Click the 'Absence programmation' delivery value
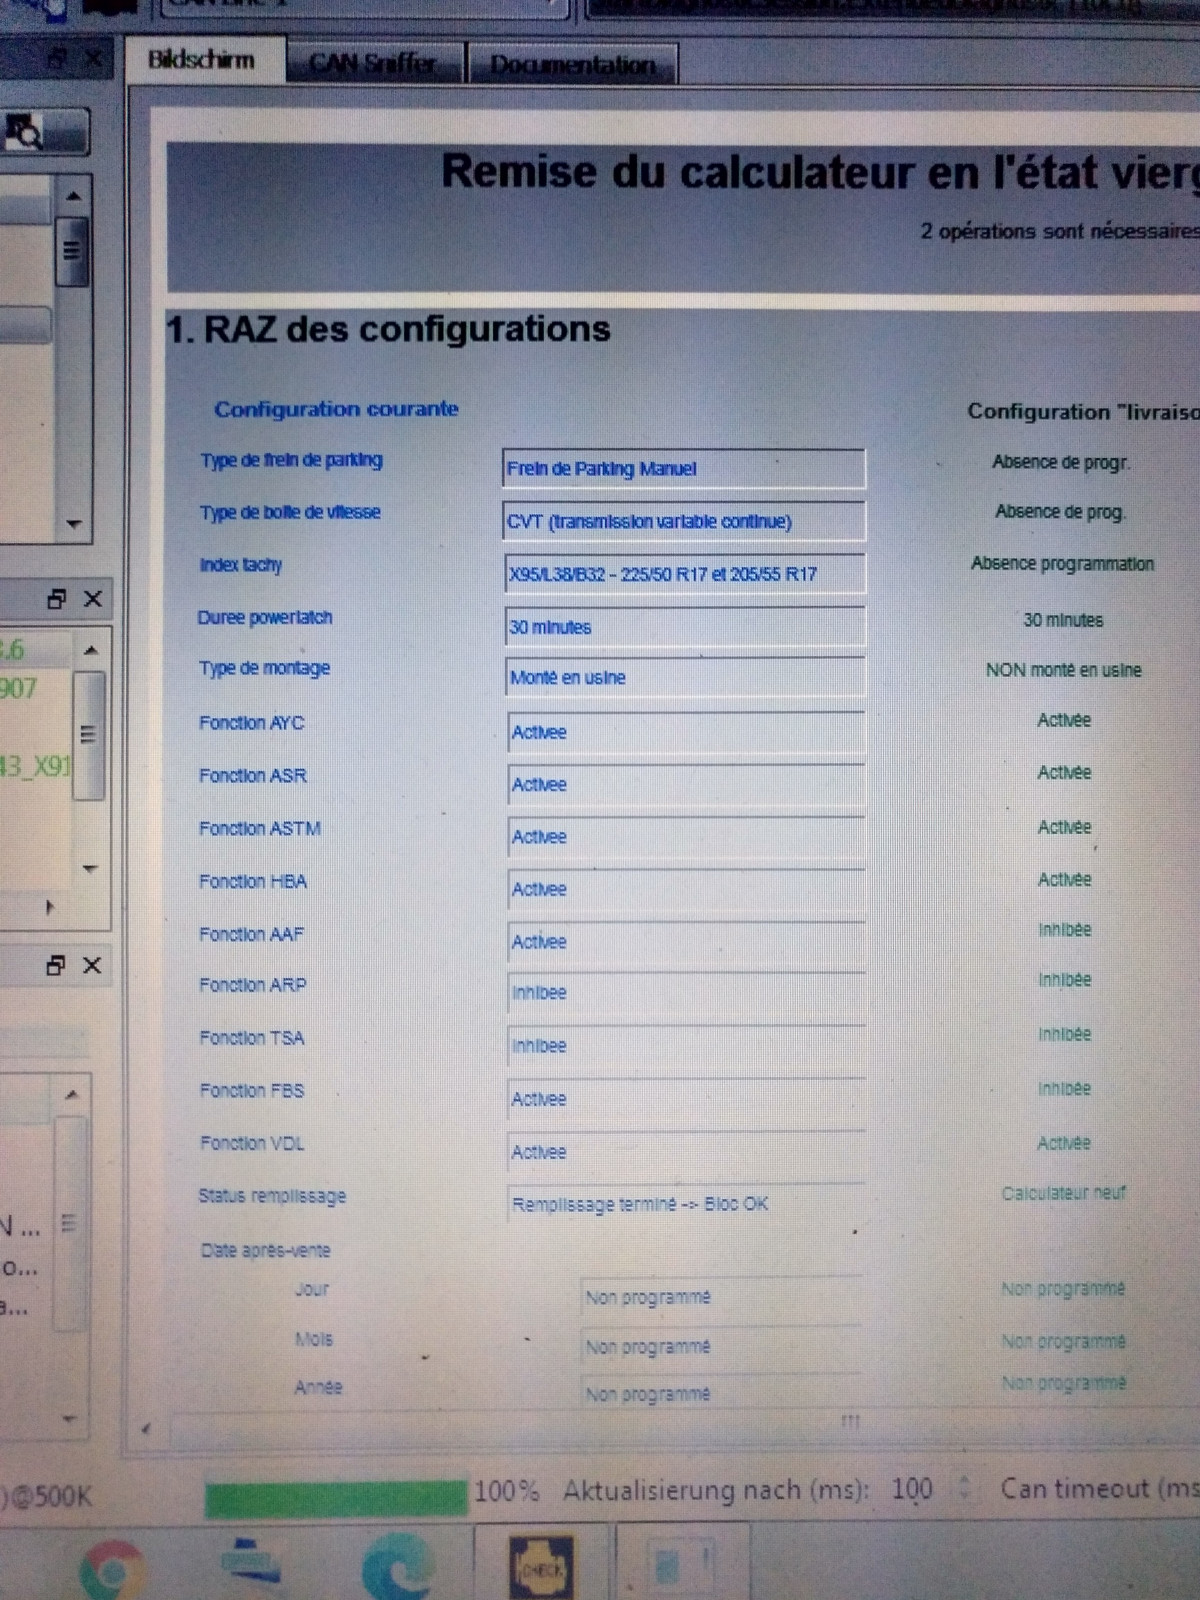 1062,564
